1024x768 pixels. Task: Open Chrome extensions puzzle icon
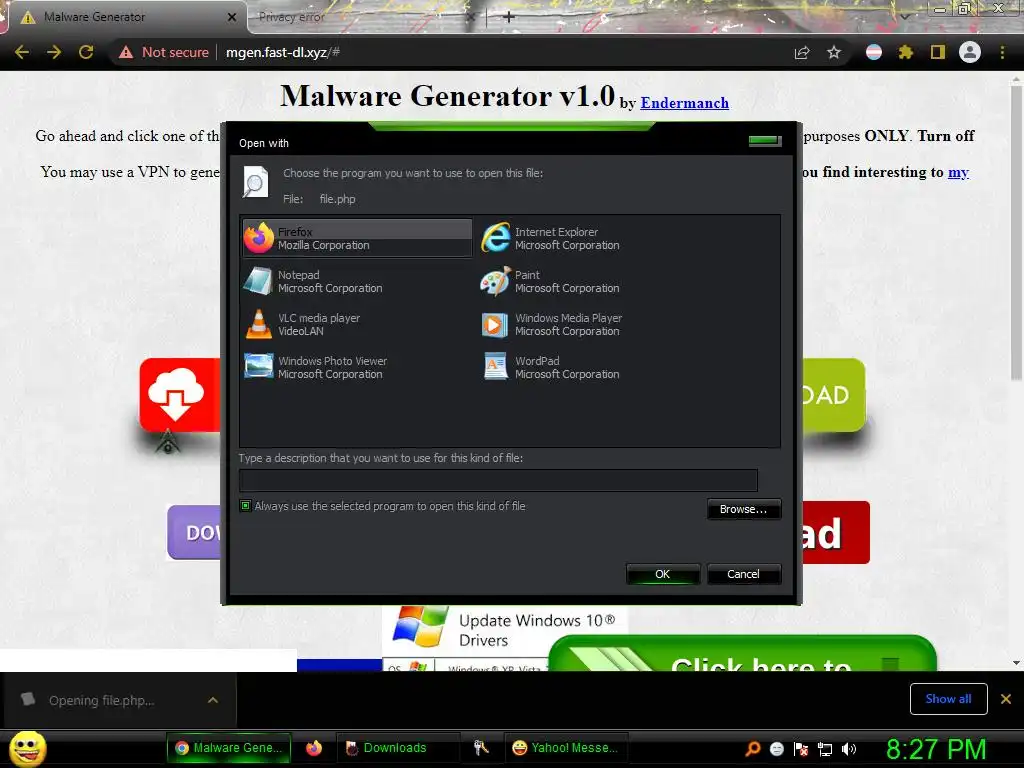906,52
